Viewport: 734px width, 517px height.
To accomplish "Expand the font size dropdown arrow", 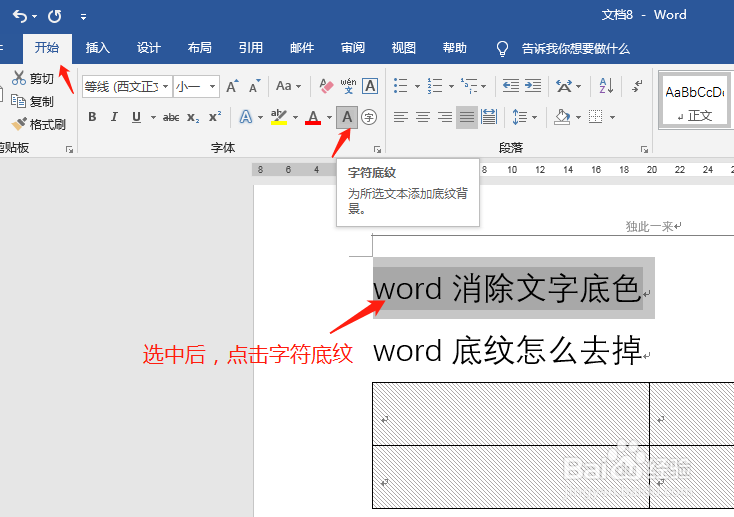I will 213,87.
